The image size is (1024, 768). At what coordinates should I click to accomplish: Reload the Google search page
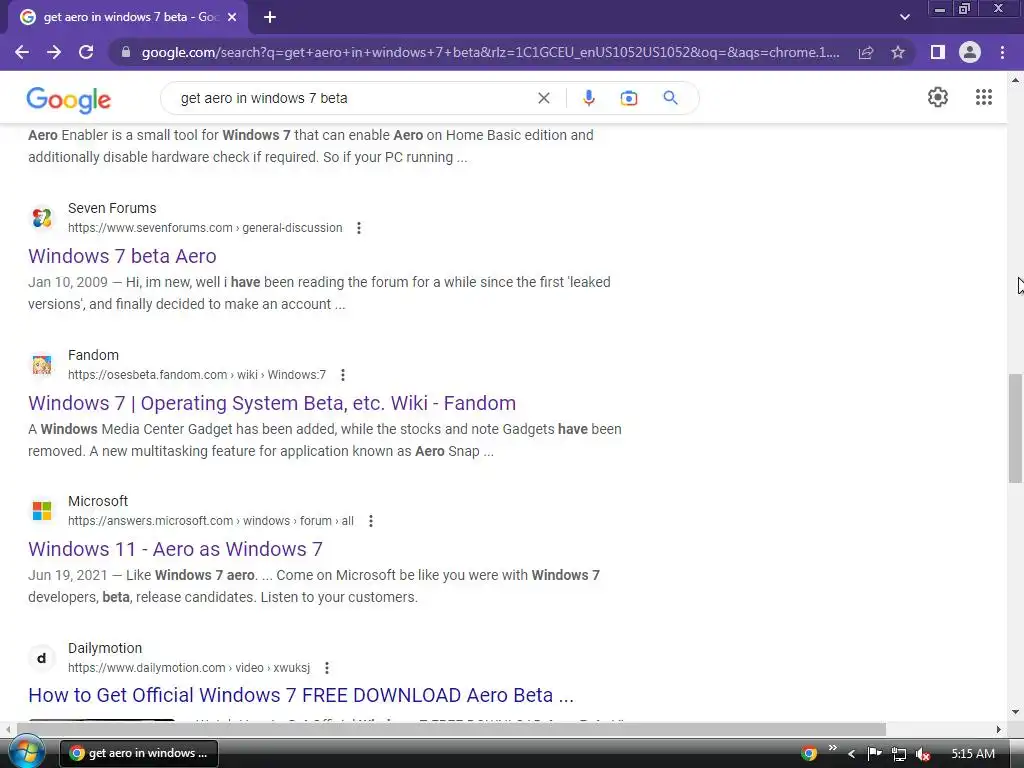coord(86,52)
